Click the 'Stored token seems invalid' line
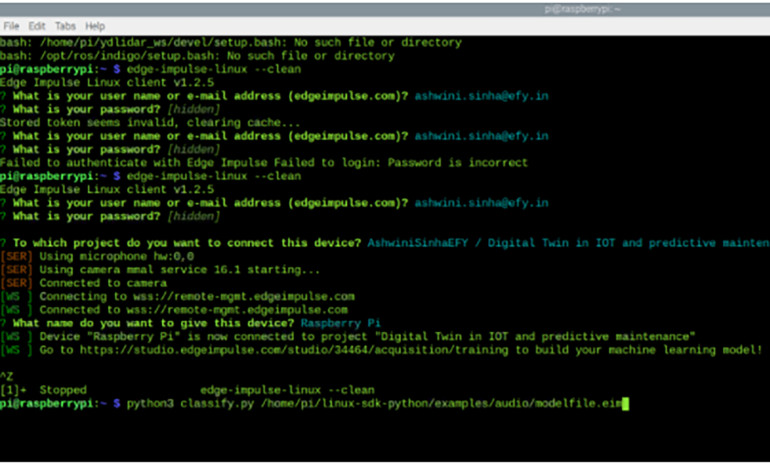The height and width of the screenshot is (465, 770). [150, 123]
